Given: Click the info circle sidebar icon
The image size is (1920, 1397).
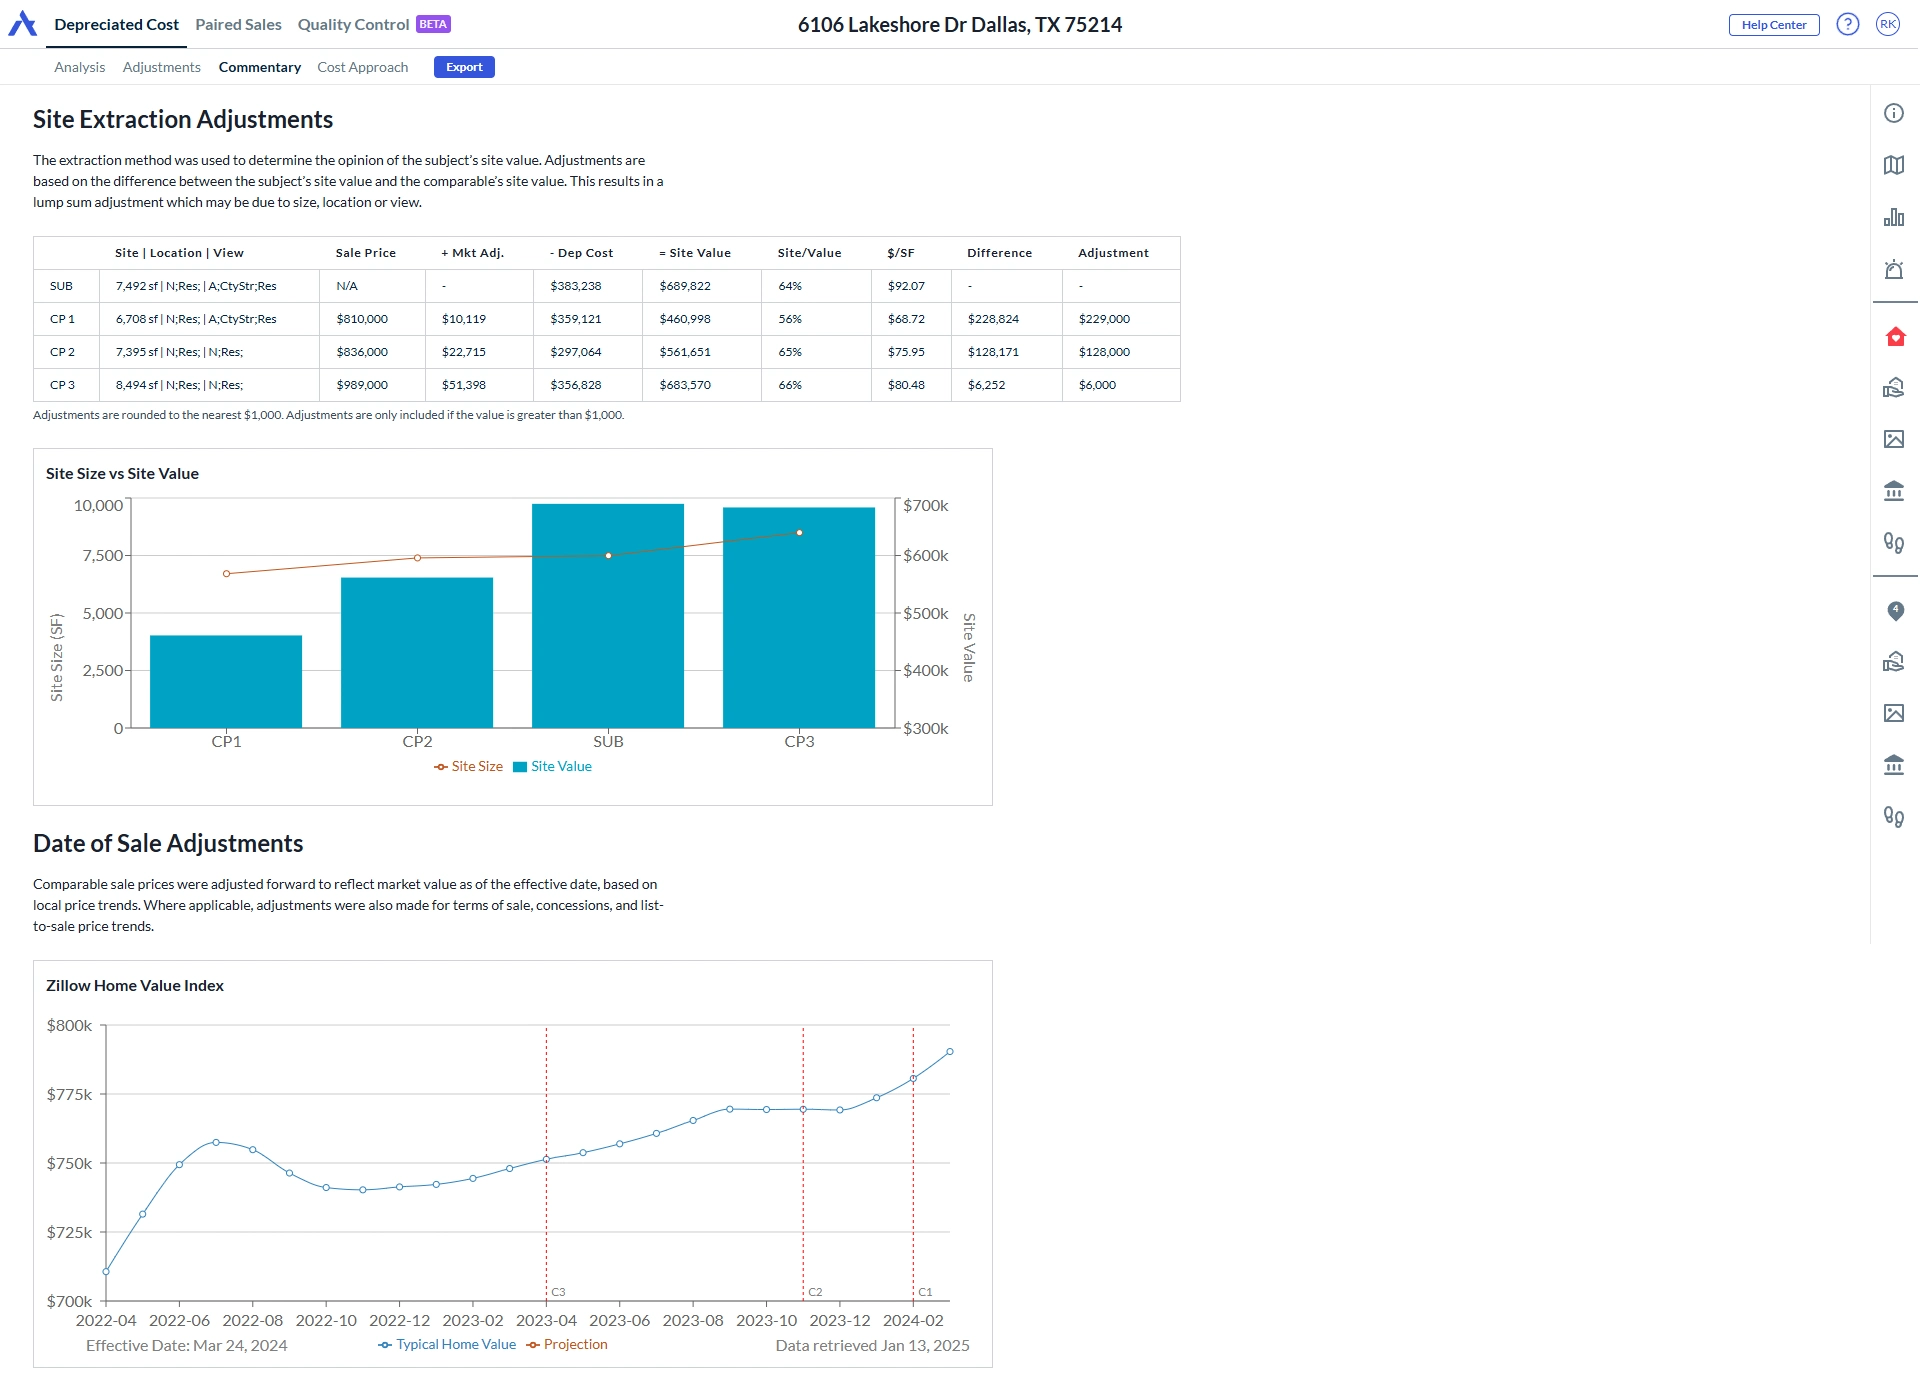Looking at the screenshot, I should click(x=1893, y=113).
